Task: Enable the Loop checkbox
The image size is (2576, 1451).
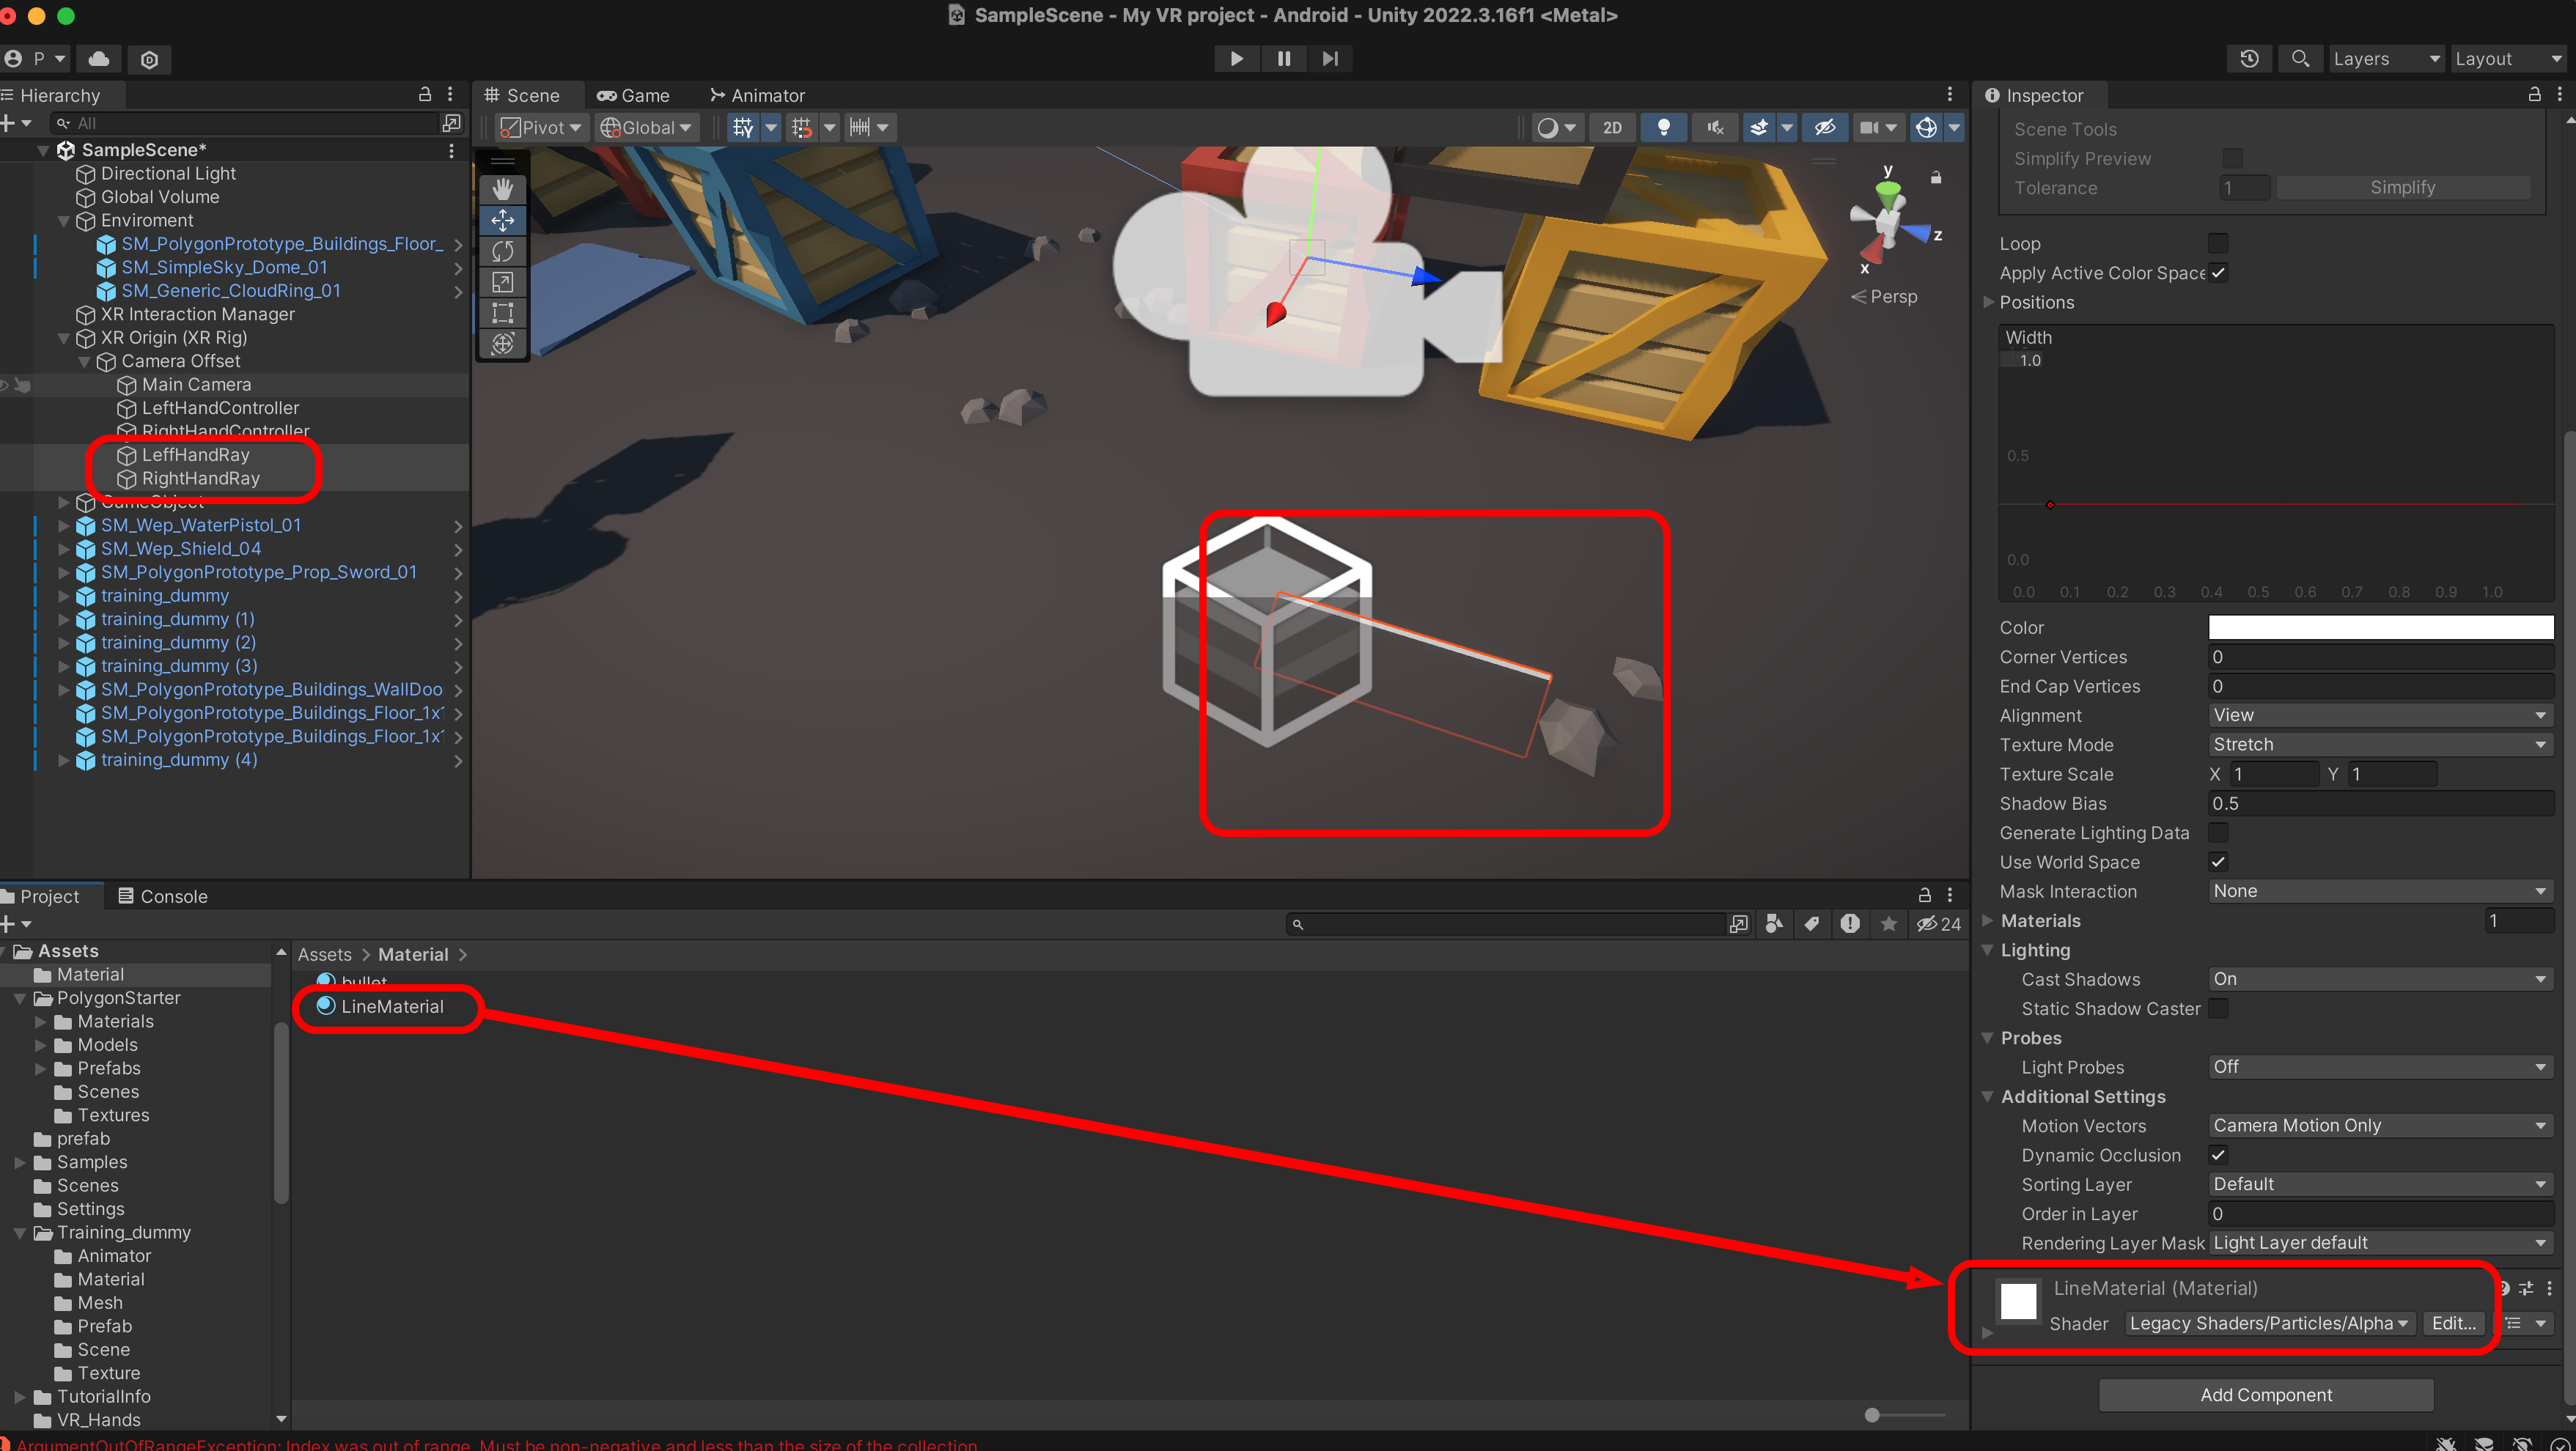Action: 2217,243
